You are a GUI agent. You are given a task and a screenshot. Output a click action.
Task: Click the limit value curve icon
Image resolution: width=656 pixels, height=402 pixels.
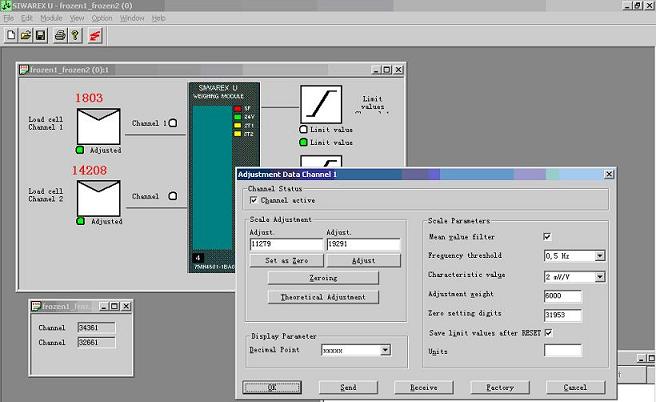[x=321, y=104]
